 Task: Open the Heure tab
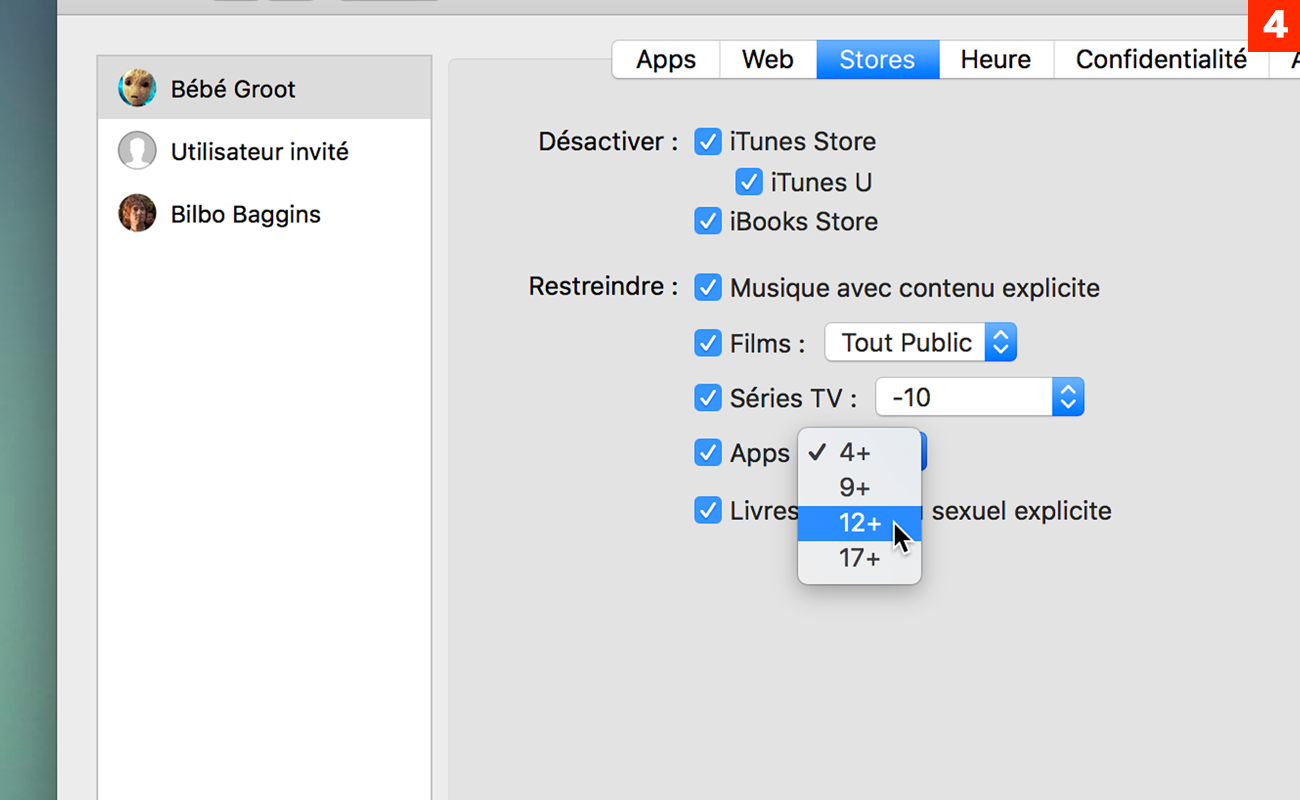tap(996, 59)
